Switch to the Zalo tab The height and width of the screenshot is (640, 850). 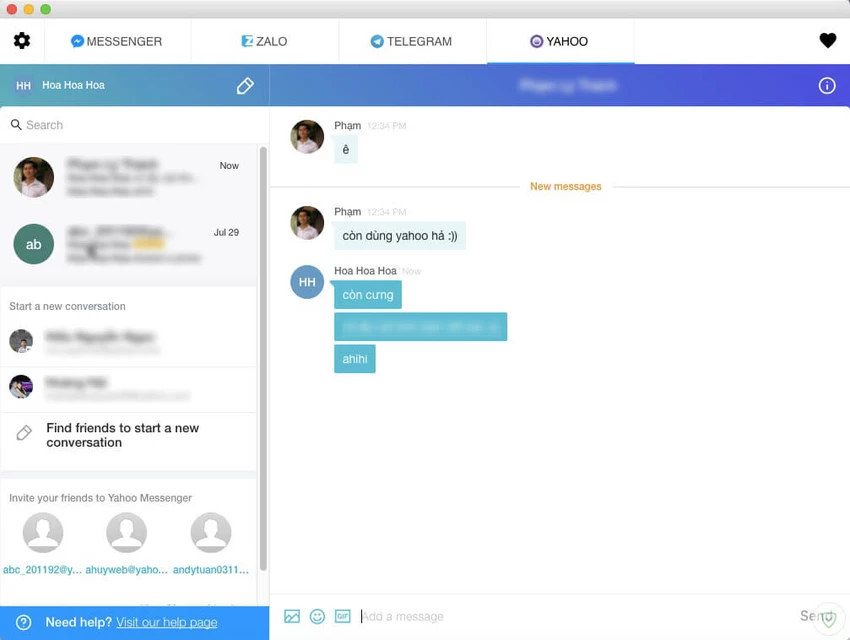click(x=264, y=41)
